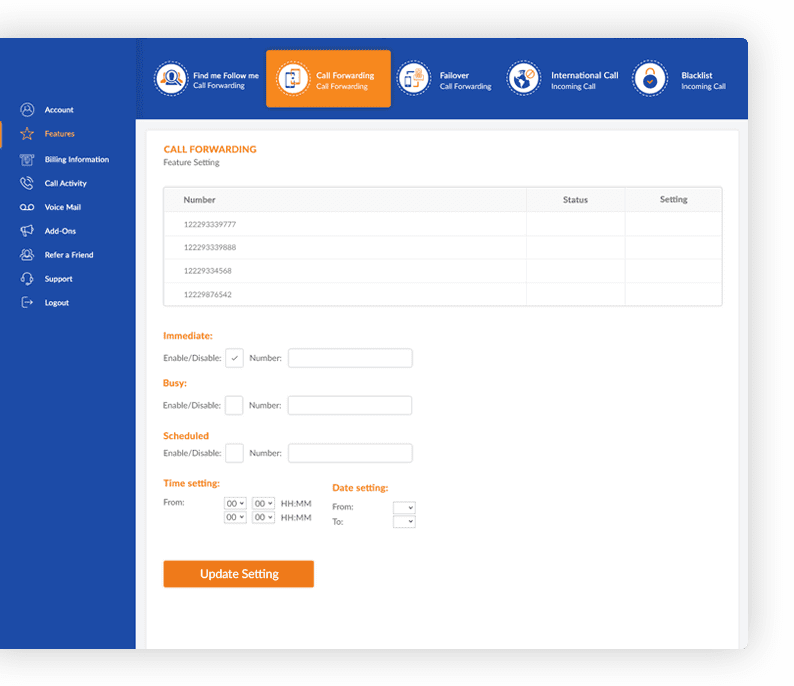Click the Add-Ons megaphone icon
Viewport: 794px width, 686px height.
click(27, 231)
